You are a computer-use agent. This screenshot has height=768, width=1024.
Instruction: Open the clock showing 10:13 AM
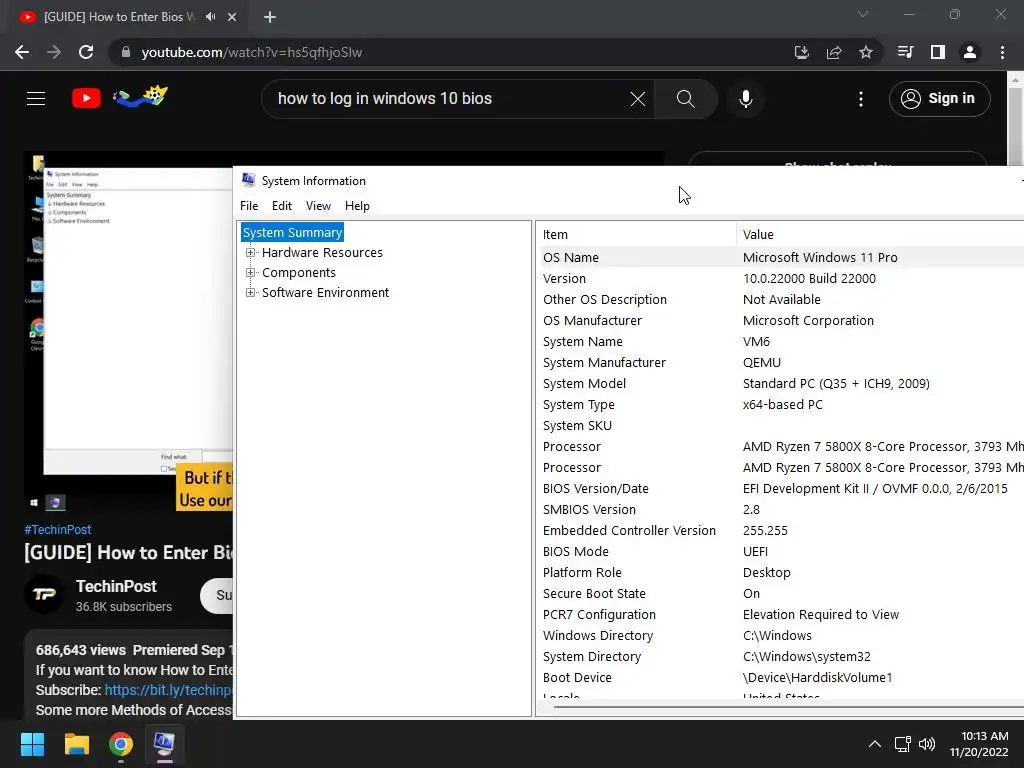[x=979, y=744]
